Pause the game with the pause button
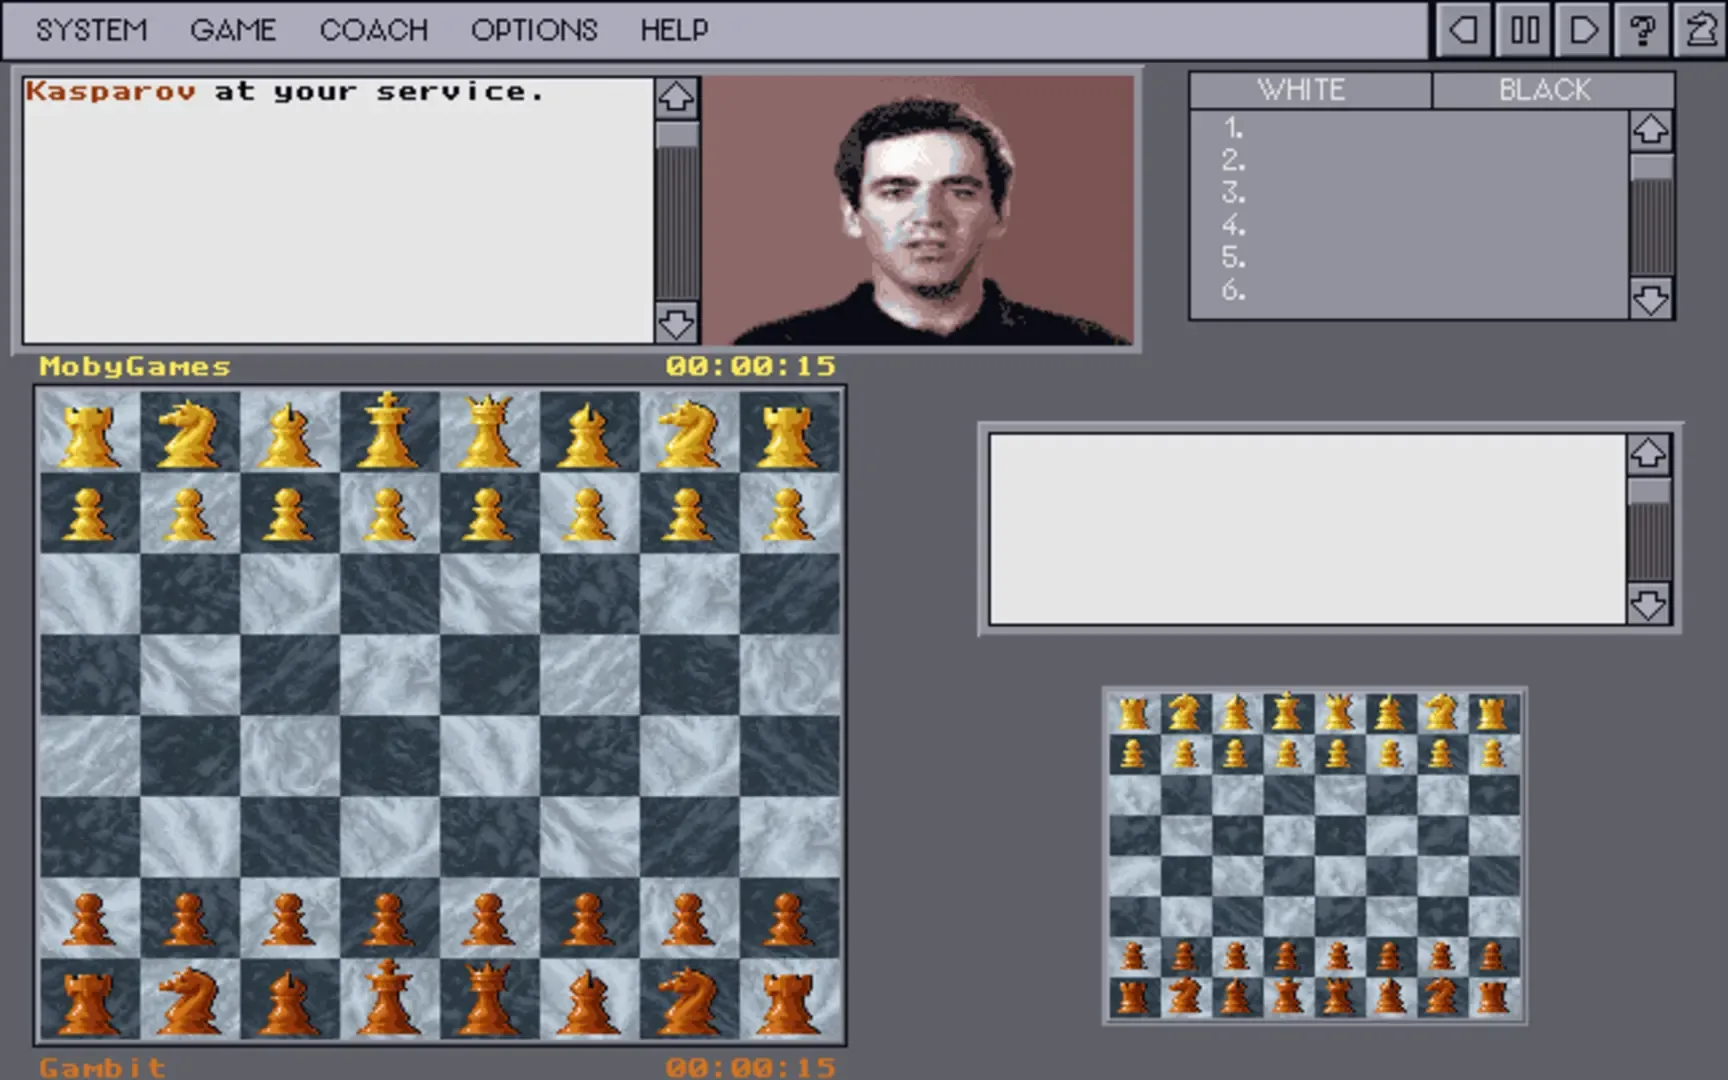The width and height of the screenshot is (1728, 1080). click(1524, 30)
